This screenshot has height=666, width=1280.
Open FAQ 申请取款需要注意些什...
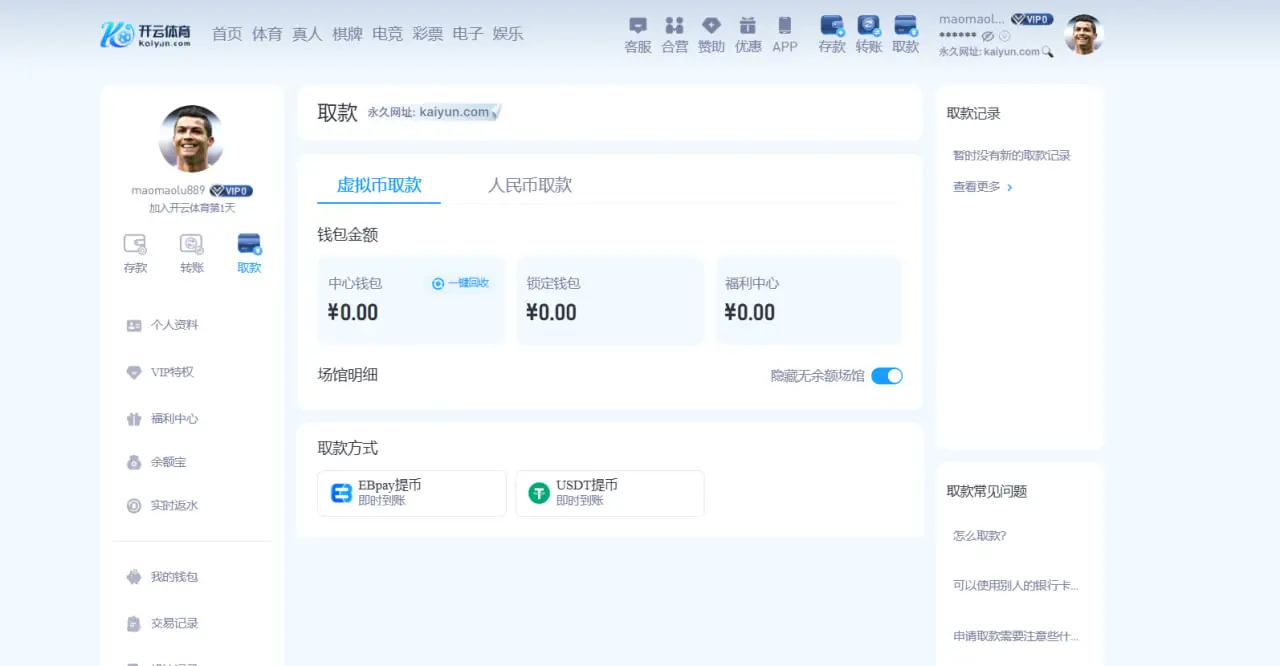(1016, 636)
